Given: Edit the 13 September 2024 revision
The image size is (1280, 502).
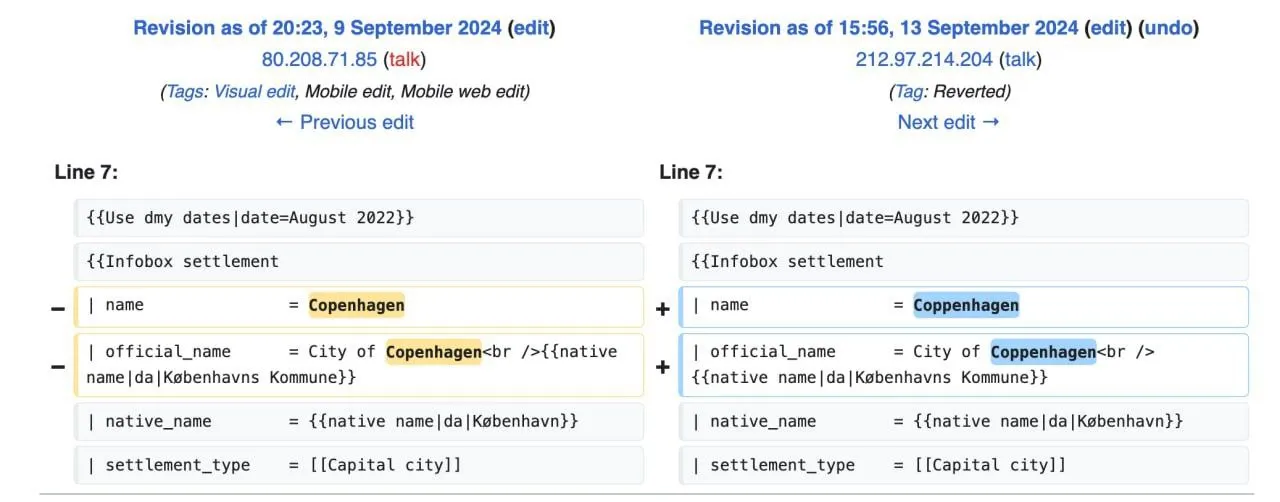Looking at the screenshot, I should pos(1108,28).
